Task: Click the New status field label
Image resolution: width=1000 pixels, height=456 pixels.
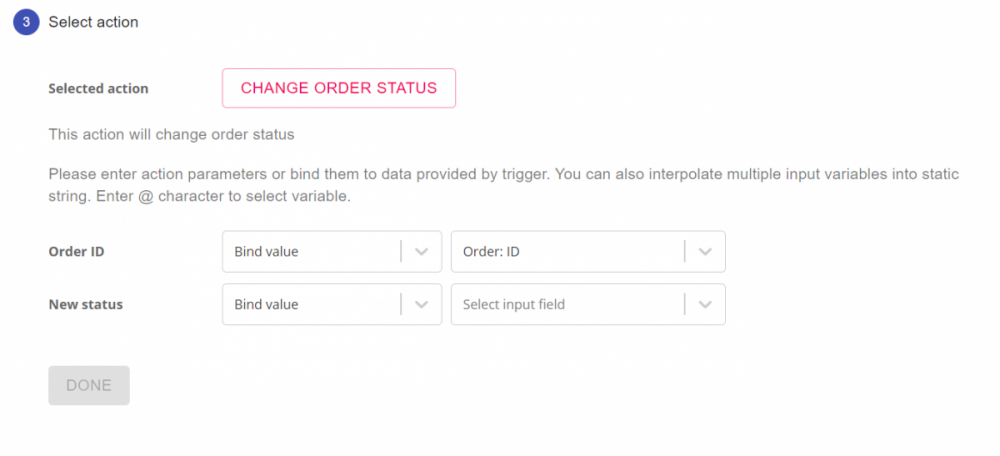Action: [86, 305]
